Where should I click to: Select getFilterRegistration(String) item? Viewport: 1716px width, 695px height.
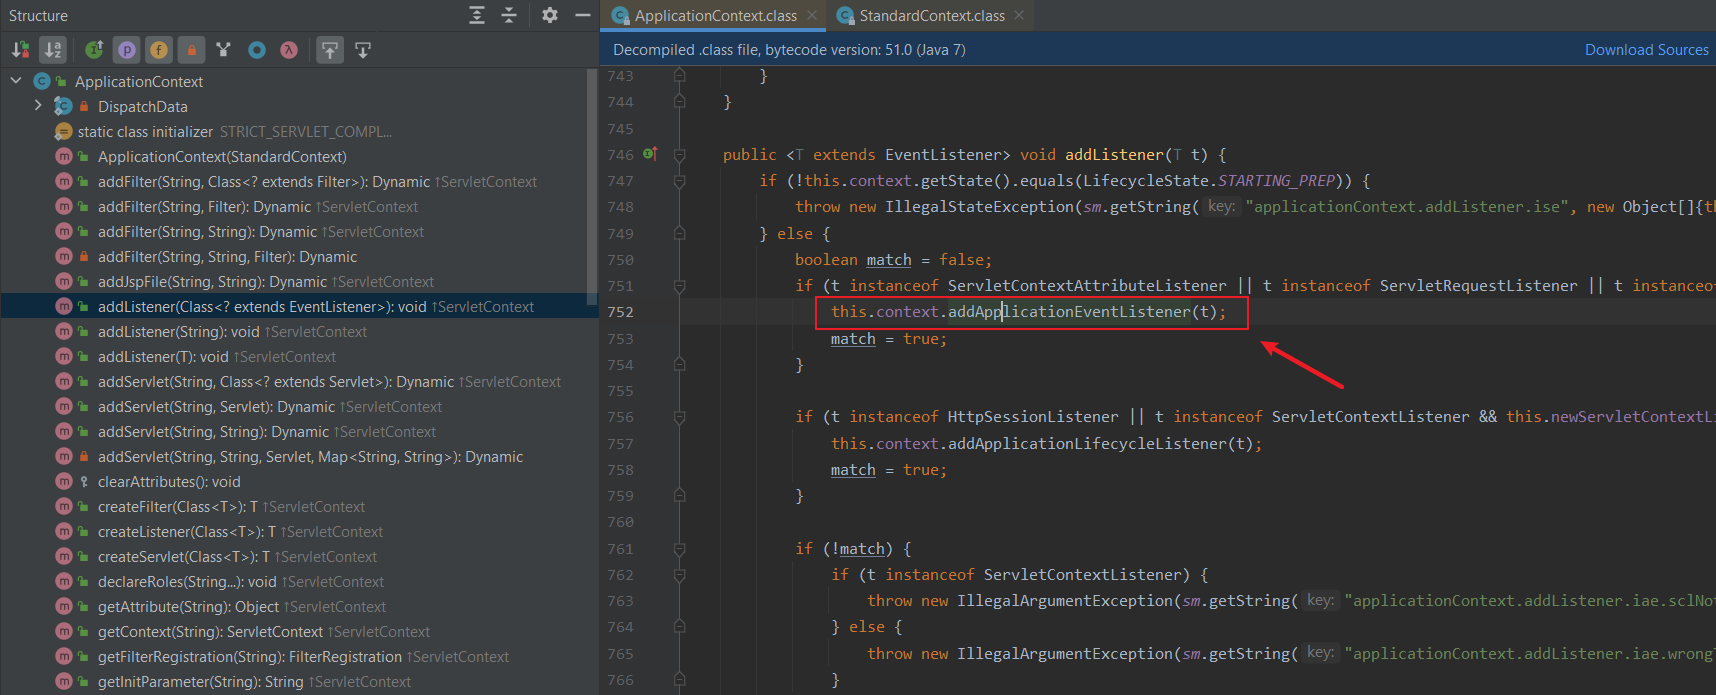tap(303, 657)
